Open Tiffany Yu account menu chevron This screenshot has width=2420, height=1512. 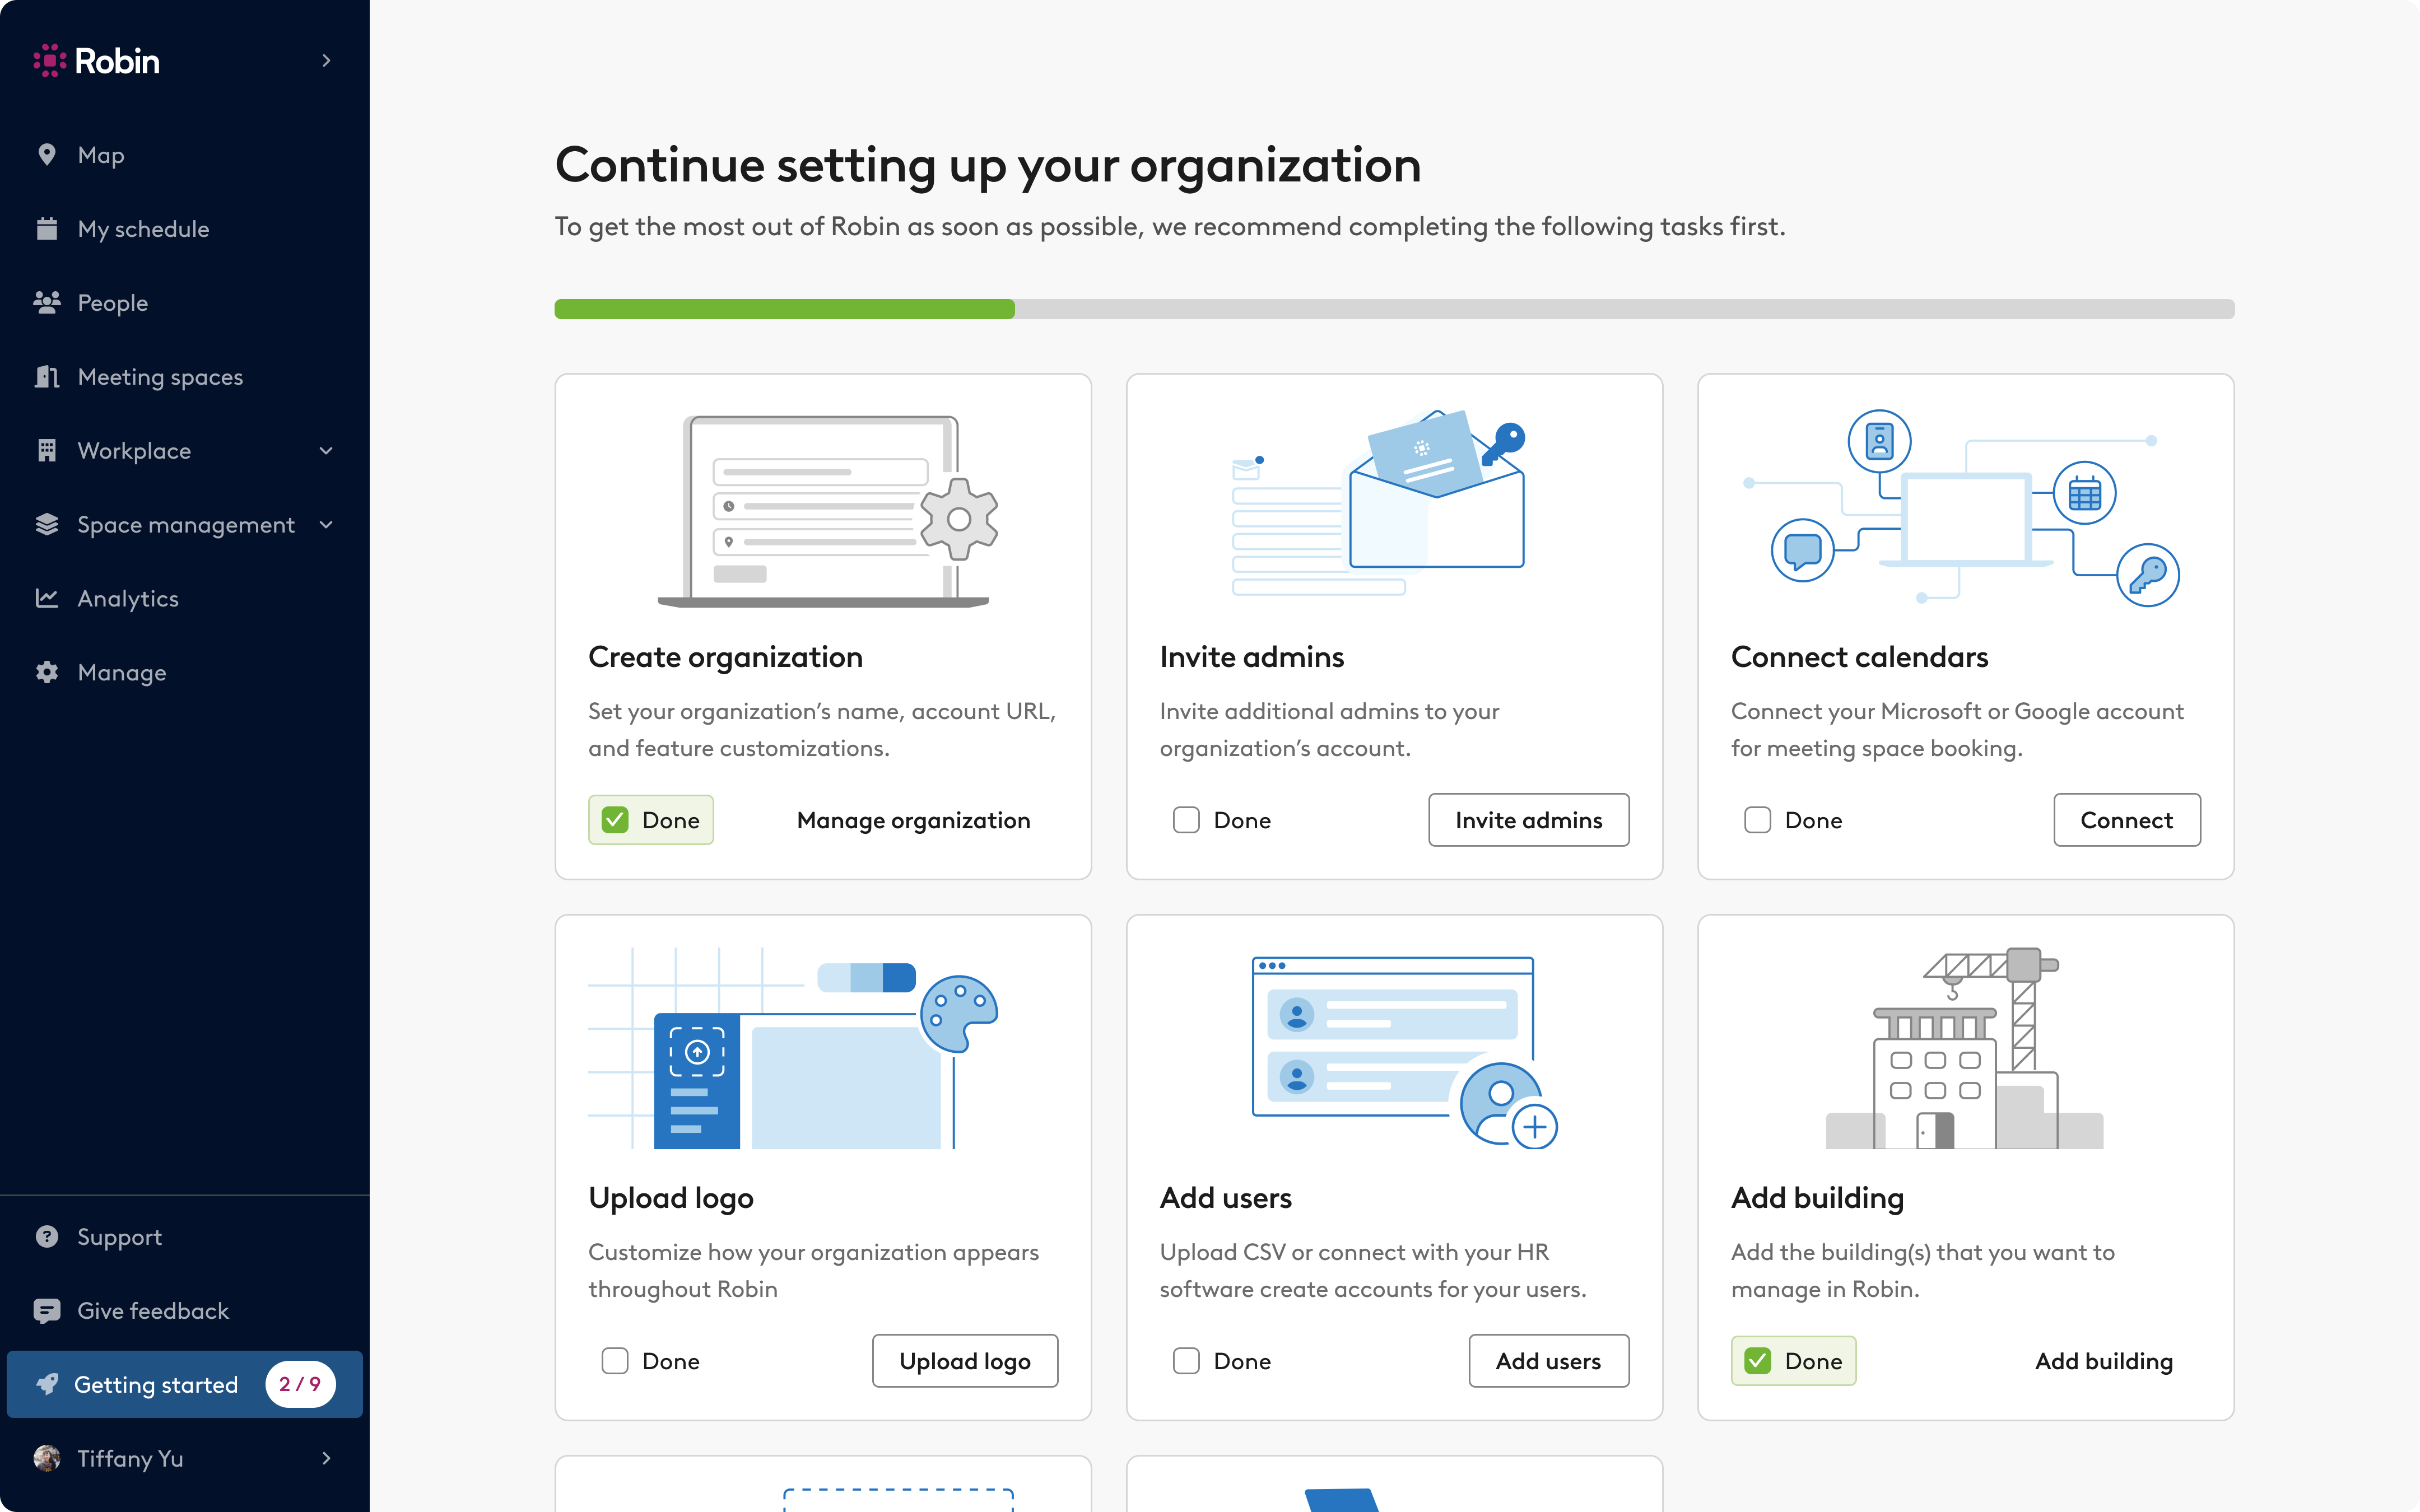point(326,1458)
